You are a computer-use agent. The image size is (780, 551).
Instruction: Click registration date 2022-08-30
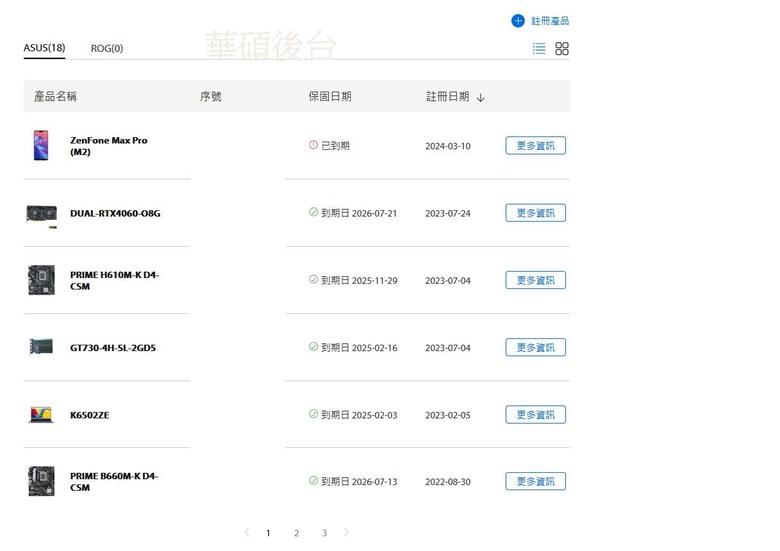pos(448,482)
